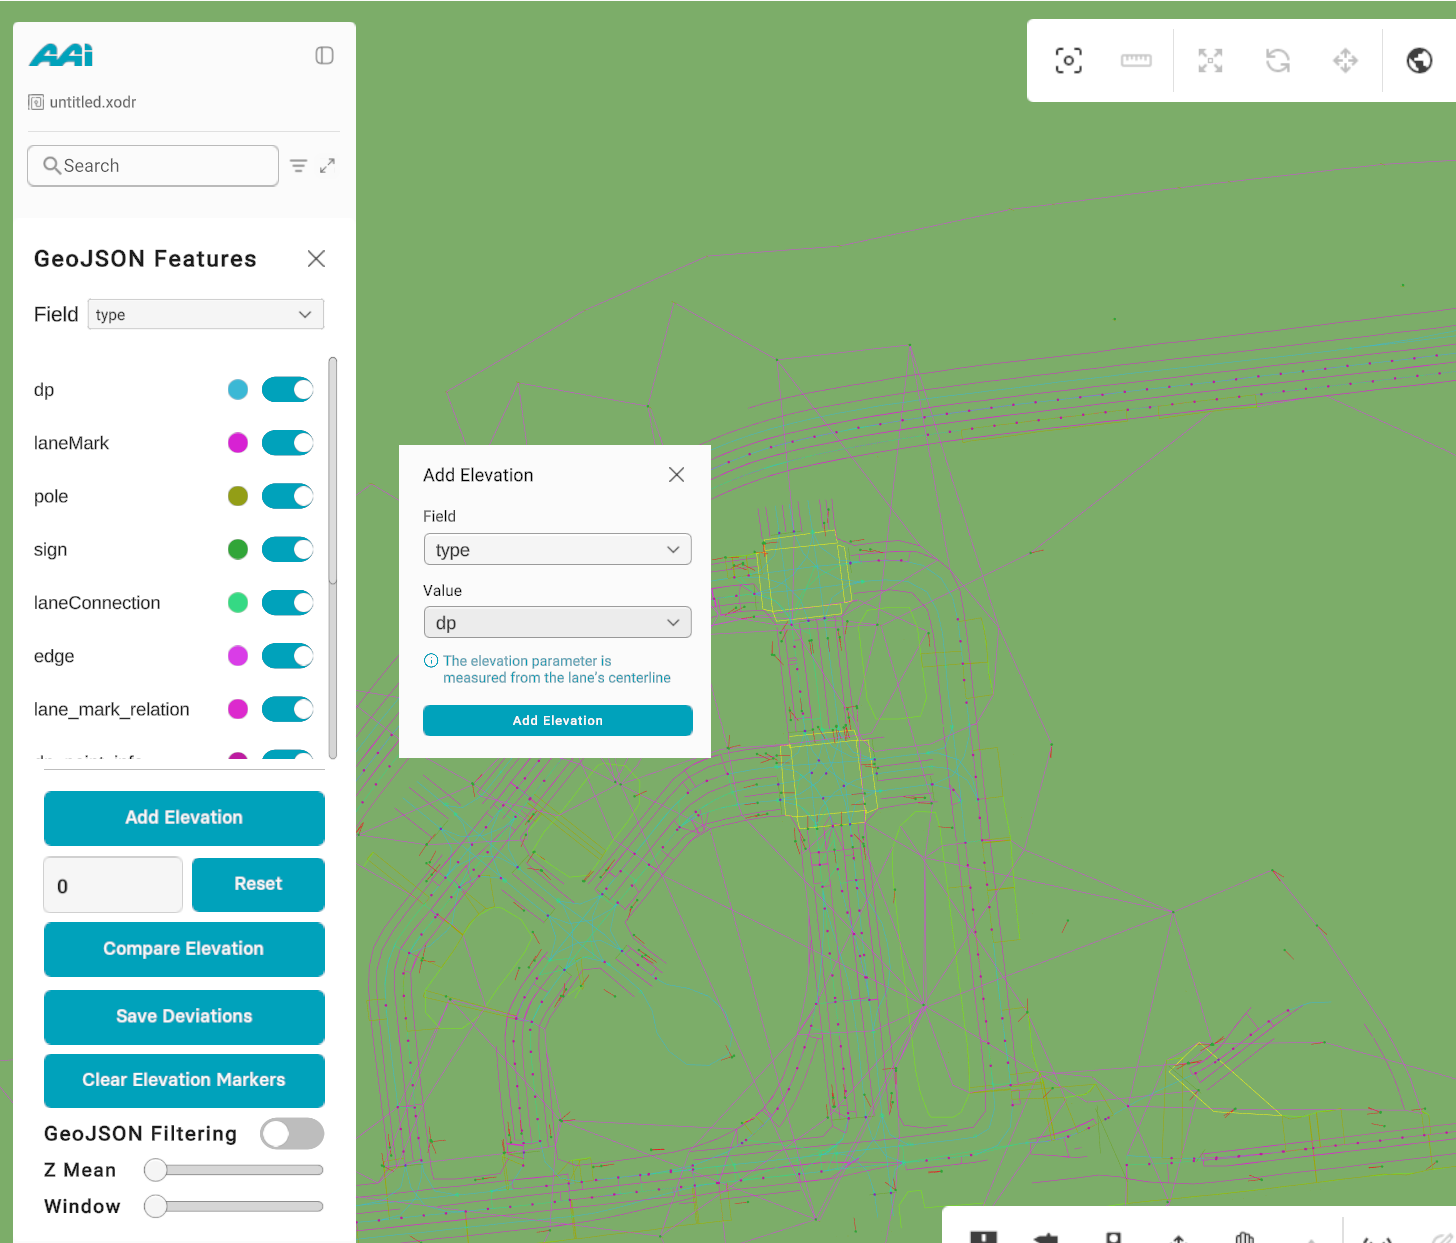This screenshot has height=1243, width=1456.
Task: Click the focus/center view icon
Action: (x=1068, y=61)
